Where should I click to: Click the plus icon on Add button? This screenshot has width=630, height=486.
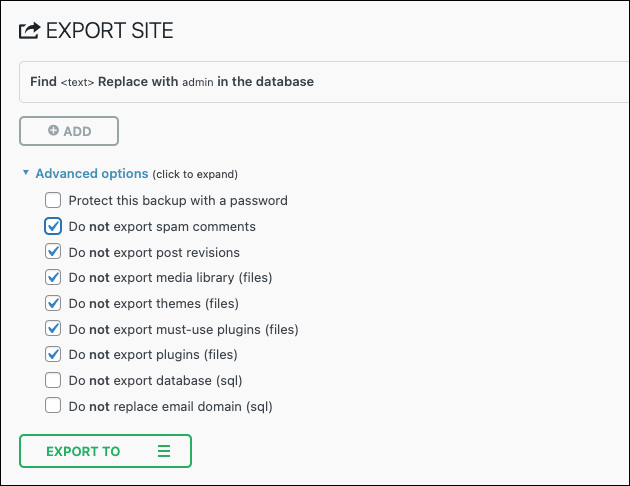(53, 131)
